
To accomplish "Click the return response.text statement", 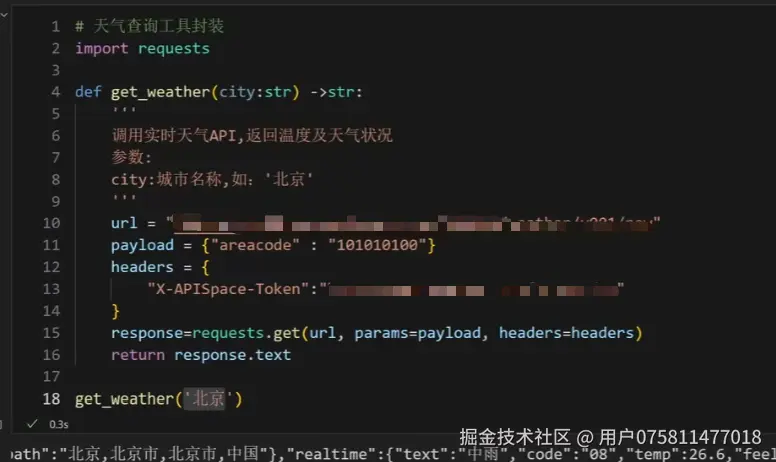I will (x=201, y=355).
